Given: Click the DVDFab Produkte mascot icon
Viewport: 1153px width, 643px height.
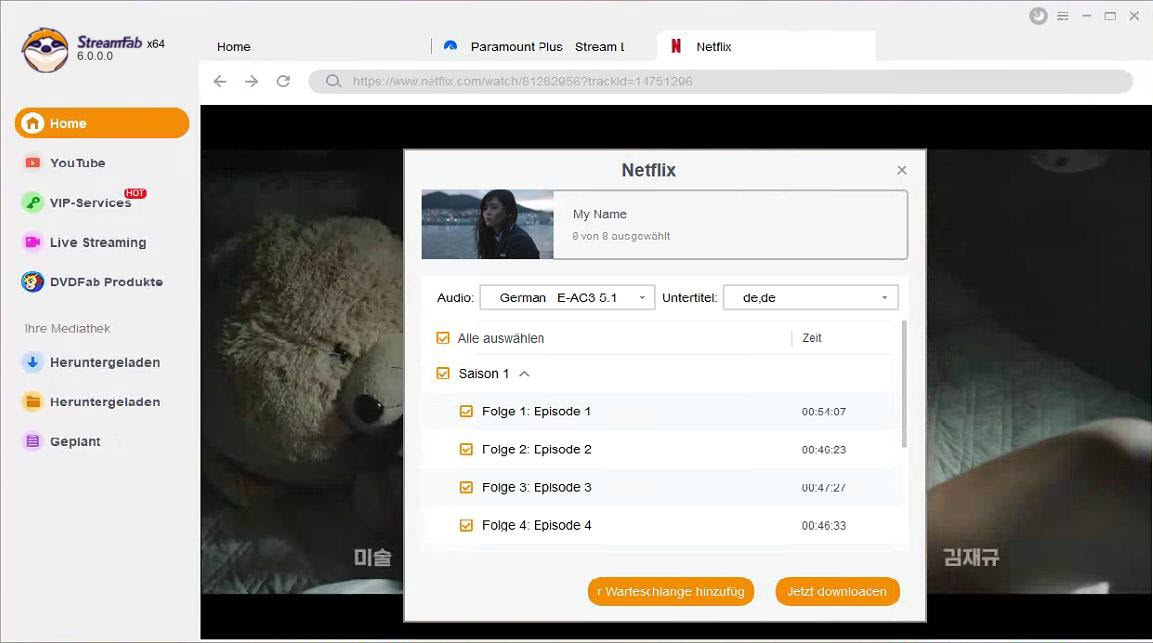Looking at the screenshot, I should click(x=32, y=282).
